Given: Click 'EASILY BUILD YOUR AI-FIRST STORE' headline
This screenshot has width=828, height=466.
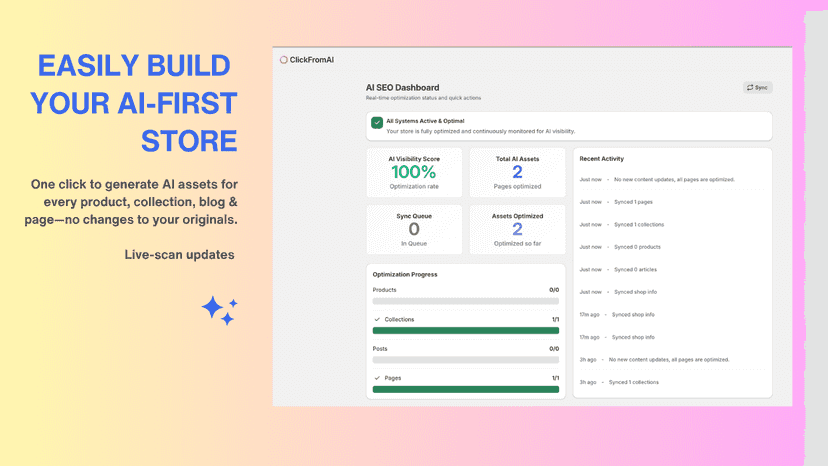Looking at the screenshot, I should coord(134,103).
